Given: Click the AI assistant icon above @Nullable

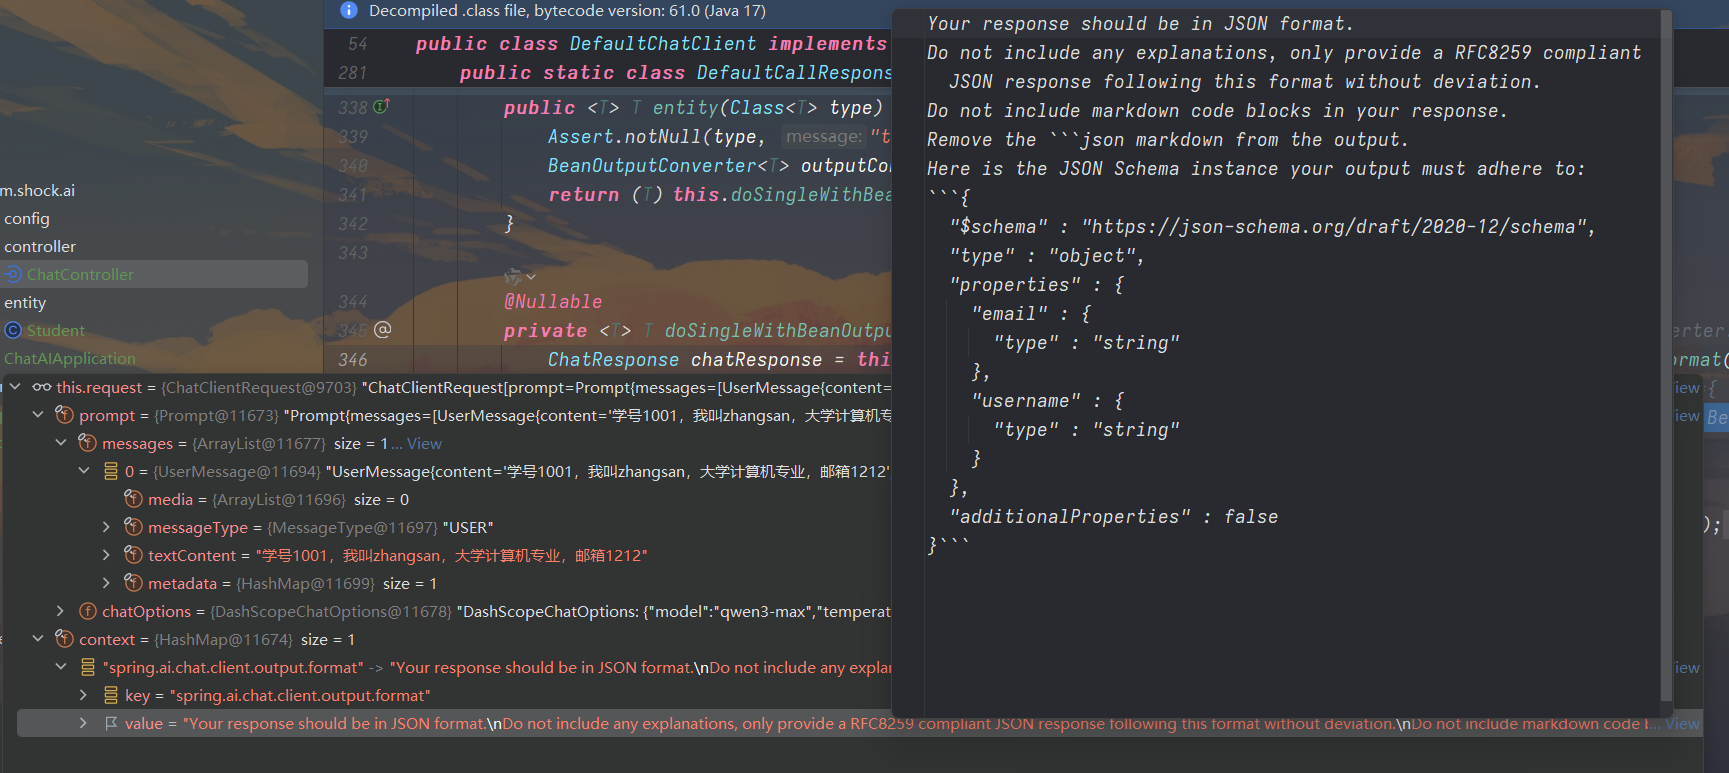Looking at the screenshot, I should (513, 276).
